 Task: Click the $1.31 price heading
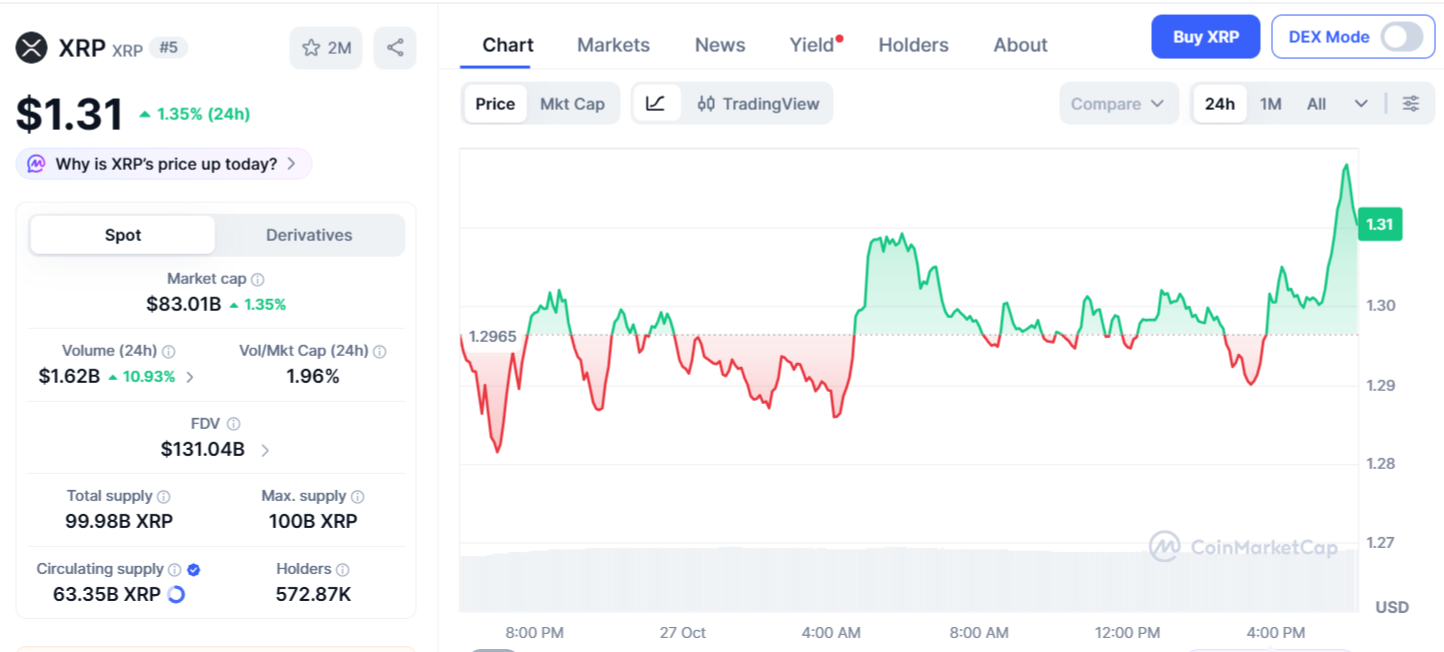[x=69, y=114]
